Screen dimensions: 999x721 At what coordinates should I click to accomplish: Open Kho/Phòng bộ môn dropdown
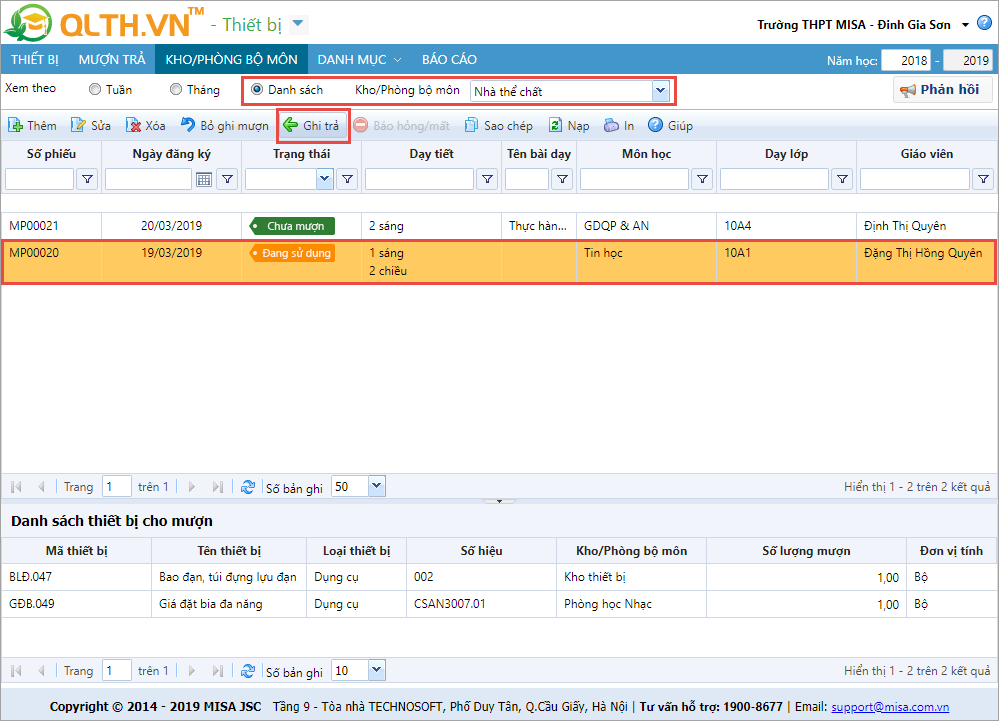click(660, 90)
